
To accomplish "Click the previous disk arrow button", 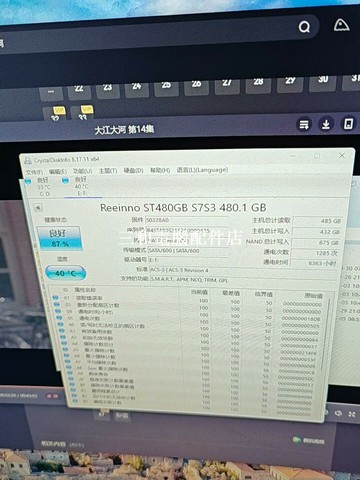I will (x=38, y=208).
